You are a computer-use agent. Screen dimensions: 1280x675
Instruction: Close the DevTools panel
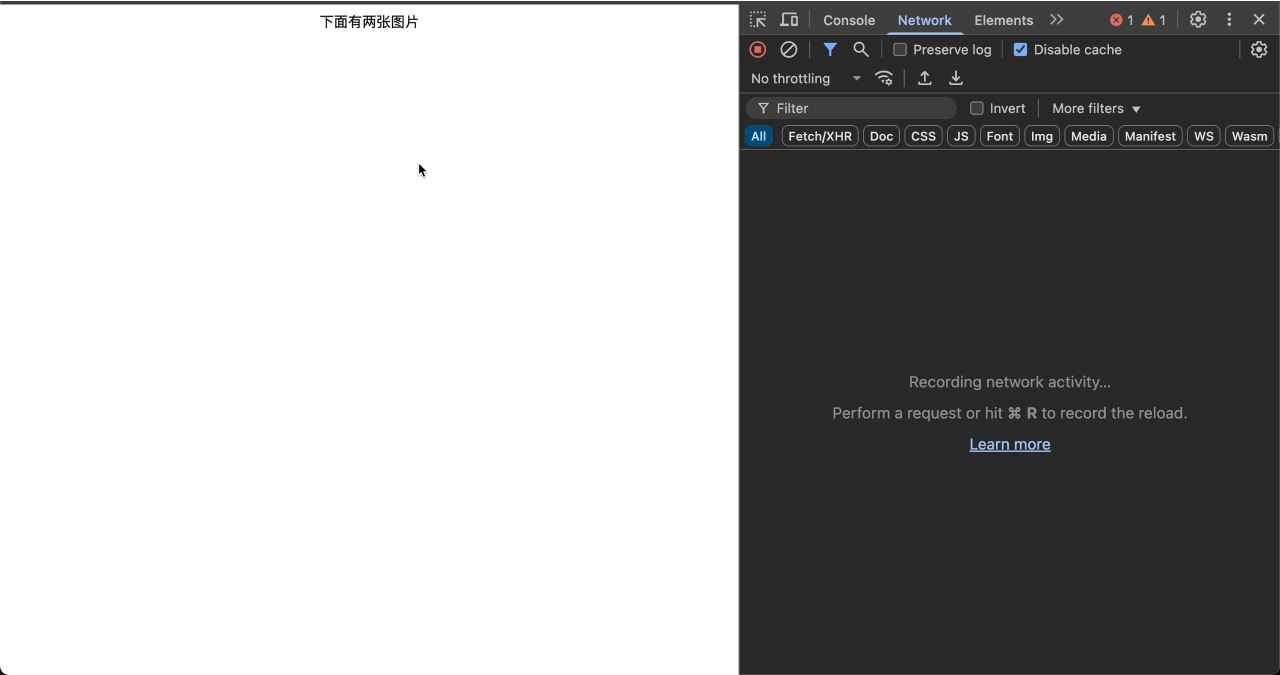1259,20
